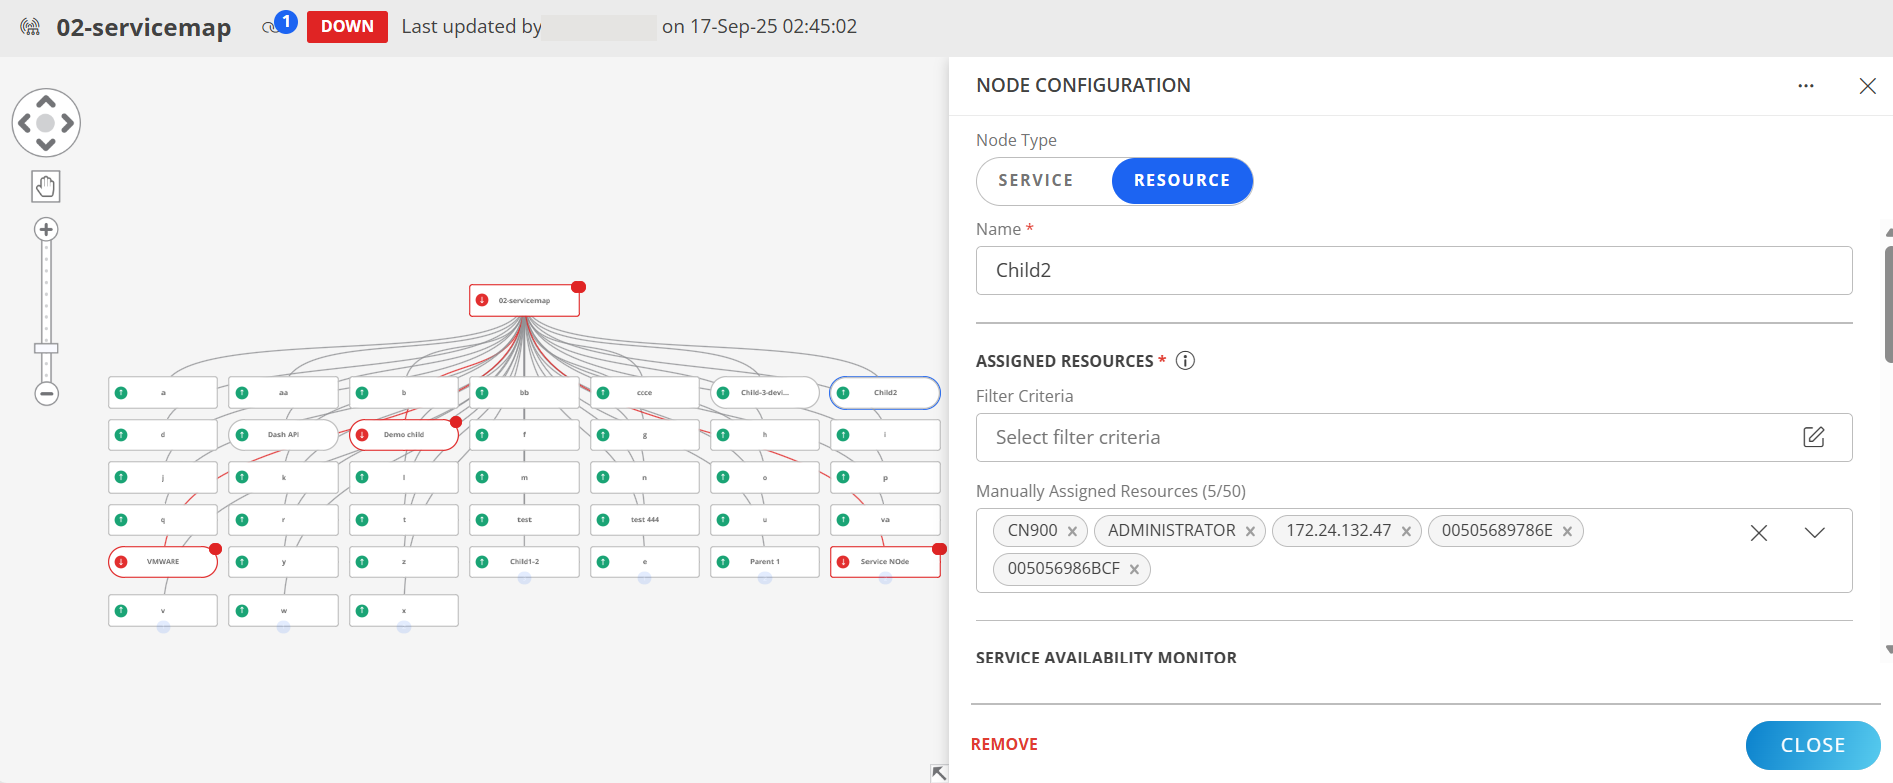Remove the CN900 resource tag

coord(1072,532)
